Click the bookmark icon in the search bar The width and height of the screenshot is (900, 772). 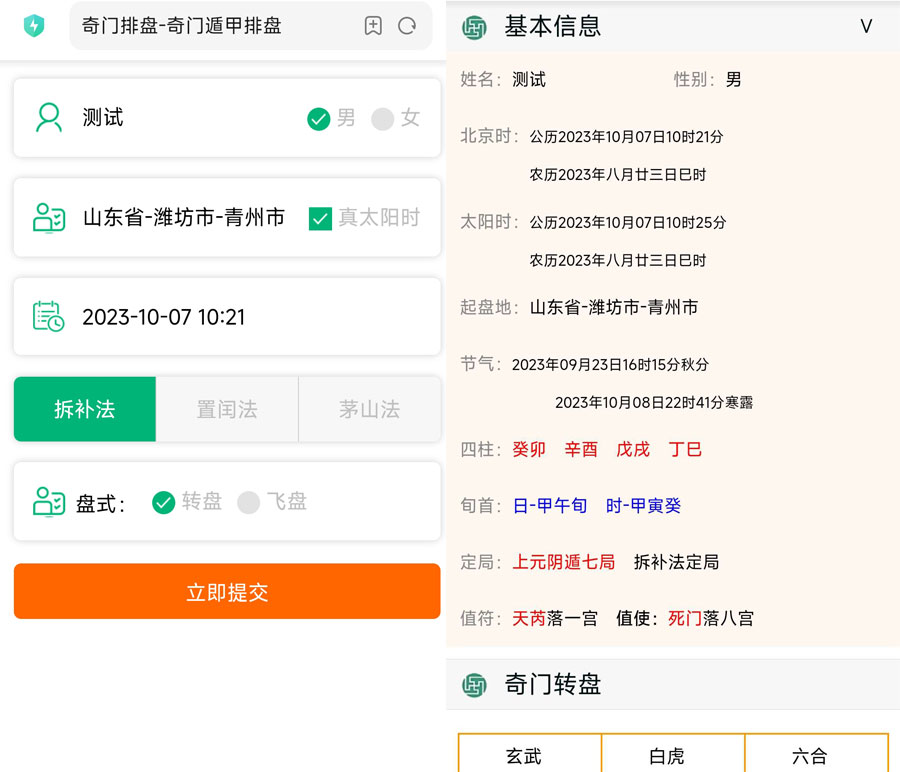coord(372,26)
